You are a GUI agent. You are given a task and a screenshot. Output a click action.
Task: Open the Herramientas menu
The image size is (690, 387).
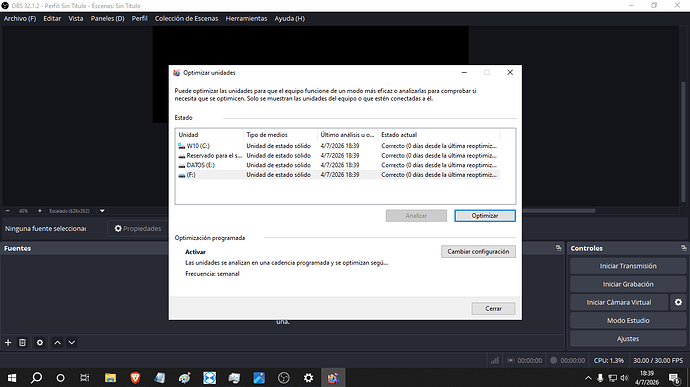(x=246, y=18)
